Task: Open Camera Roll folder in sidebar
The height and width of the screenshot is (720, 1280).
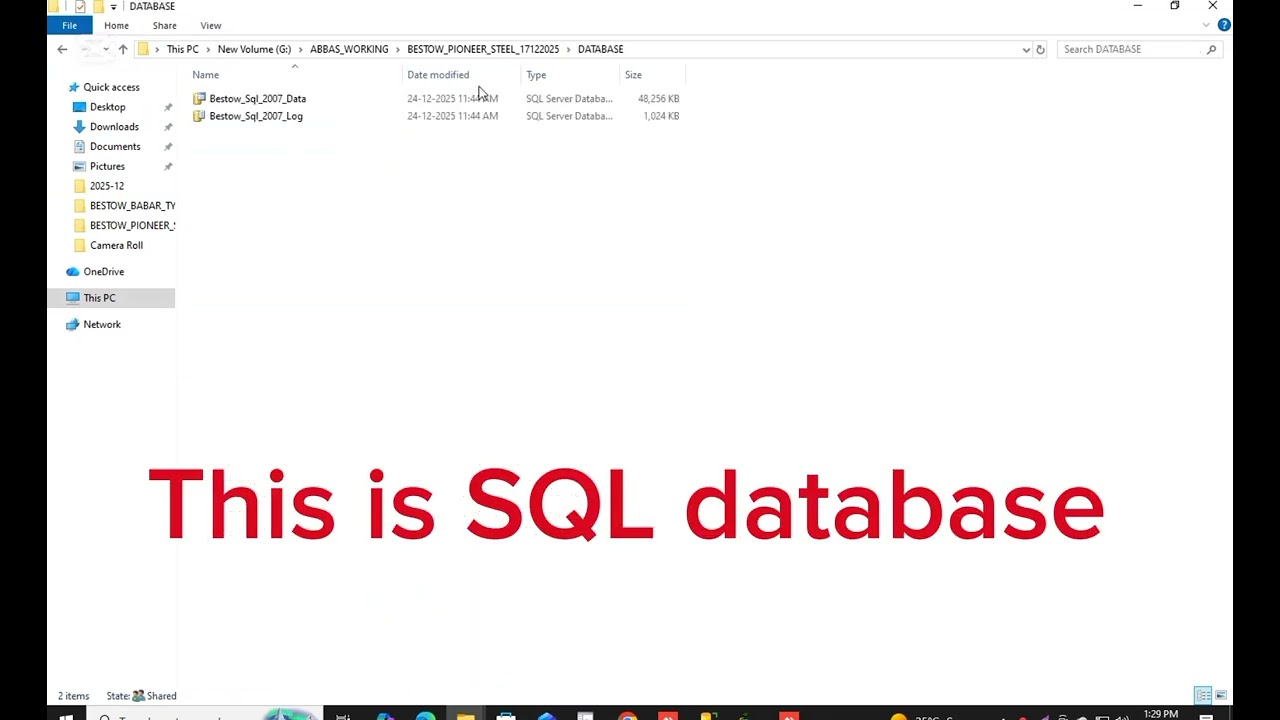Action: pyautogui.click(x=116, y=245)
